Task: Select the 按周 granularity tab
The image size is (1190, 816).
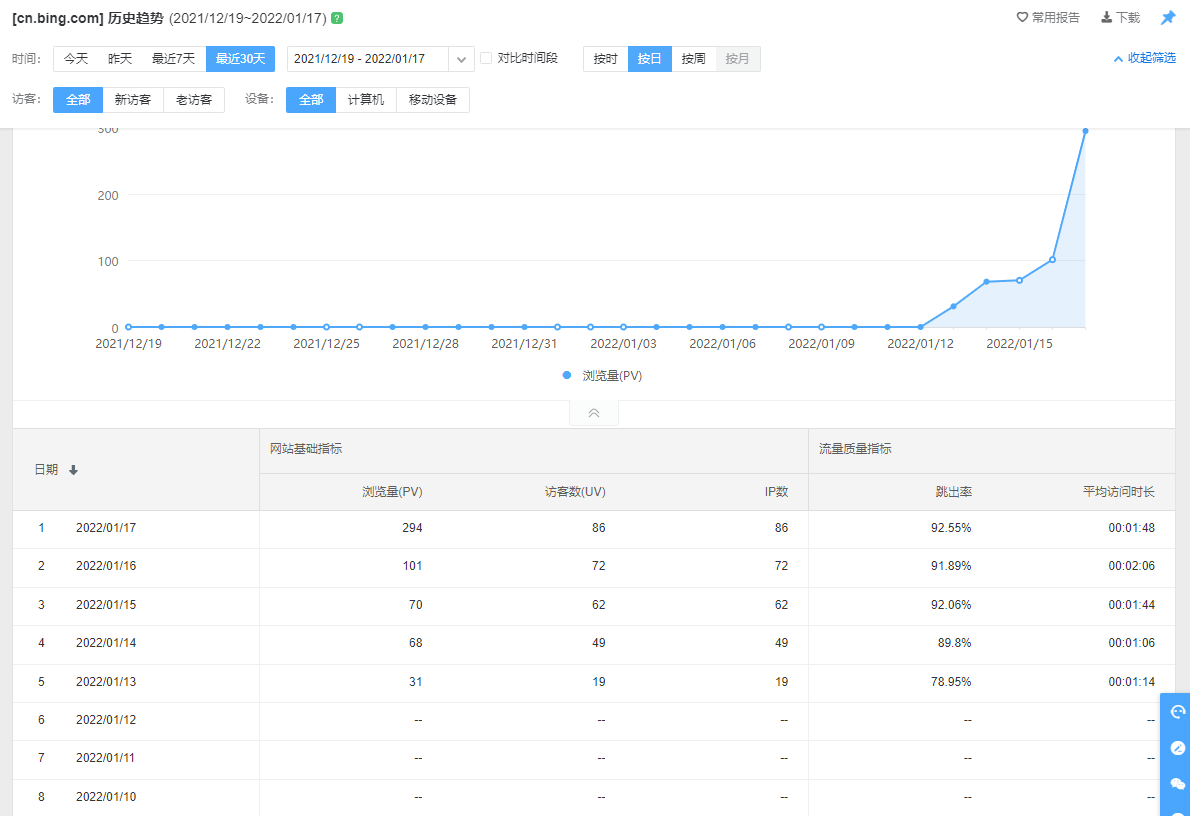Action: coord(694,59)
